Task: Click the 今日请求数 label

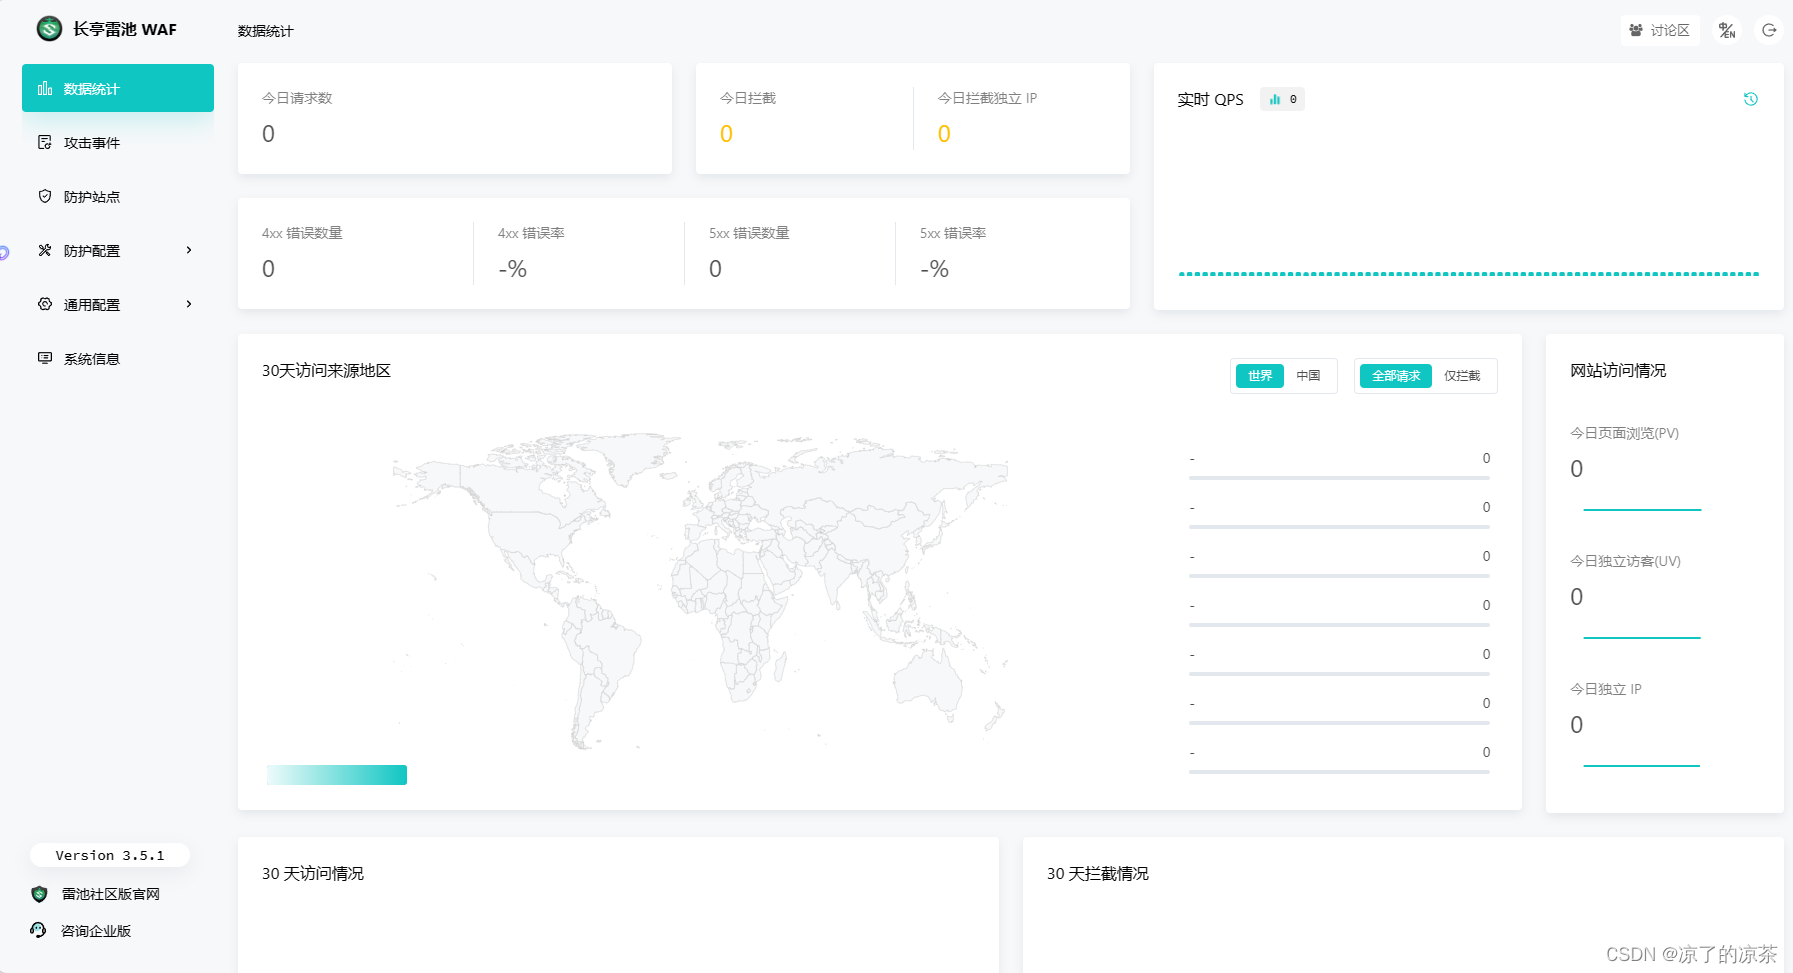Action: tap(297, 98)
